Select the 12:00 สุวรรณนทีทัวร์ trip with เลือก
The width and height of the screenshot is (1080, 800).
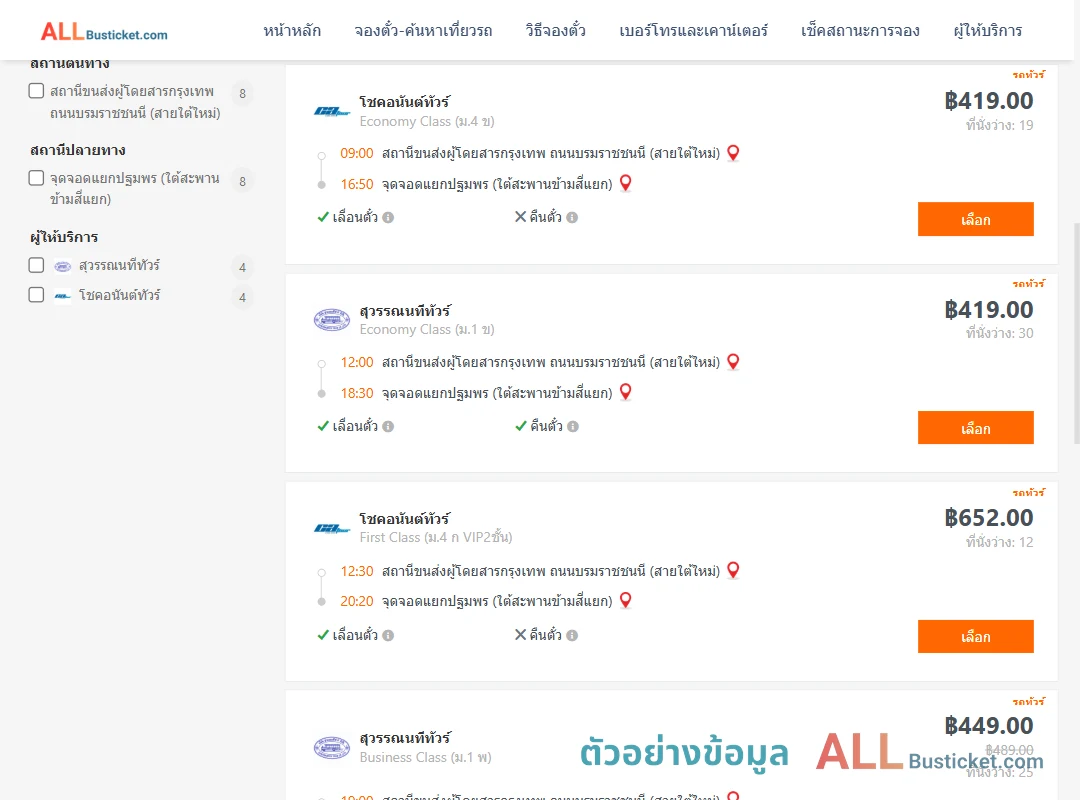point(975,428)
